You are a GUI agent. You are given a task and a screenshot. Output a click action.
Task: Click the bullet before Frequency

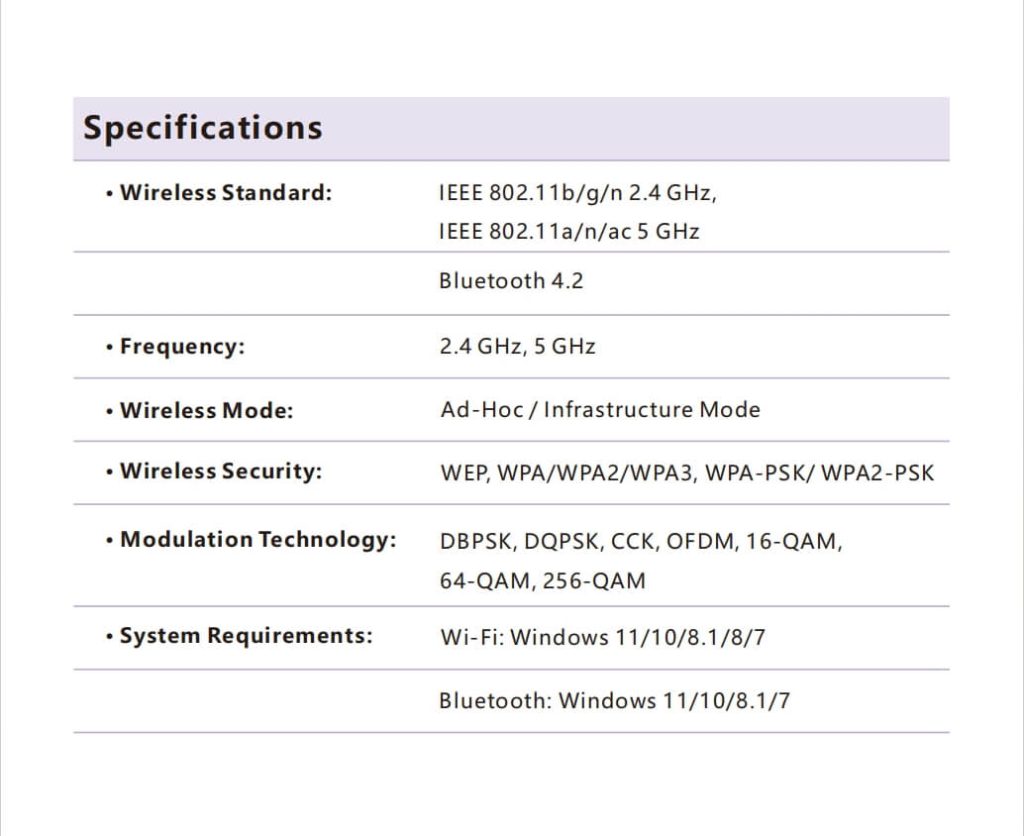click(x=109, y=348)
